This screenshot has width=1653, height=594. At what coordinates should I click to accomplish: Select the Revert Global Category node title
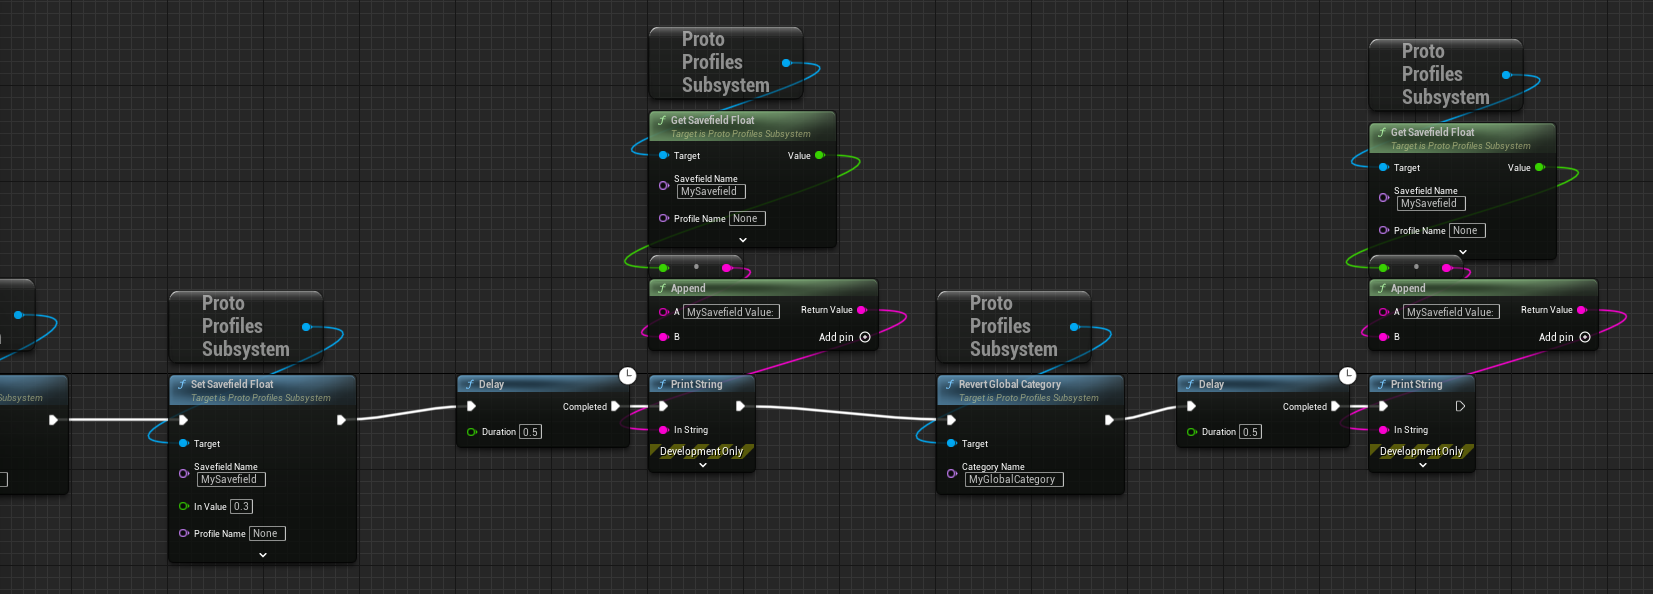pos(1009,384)
